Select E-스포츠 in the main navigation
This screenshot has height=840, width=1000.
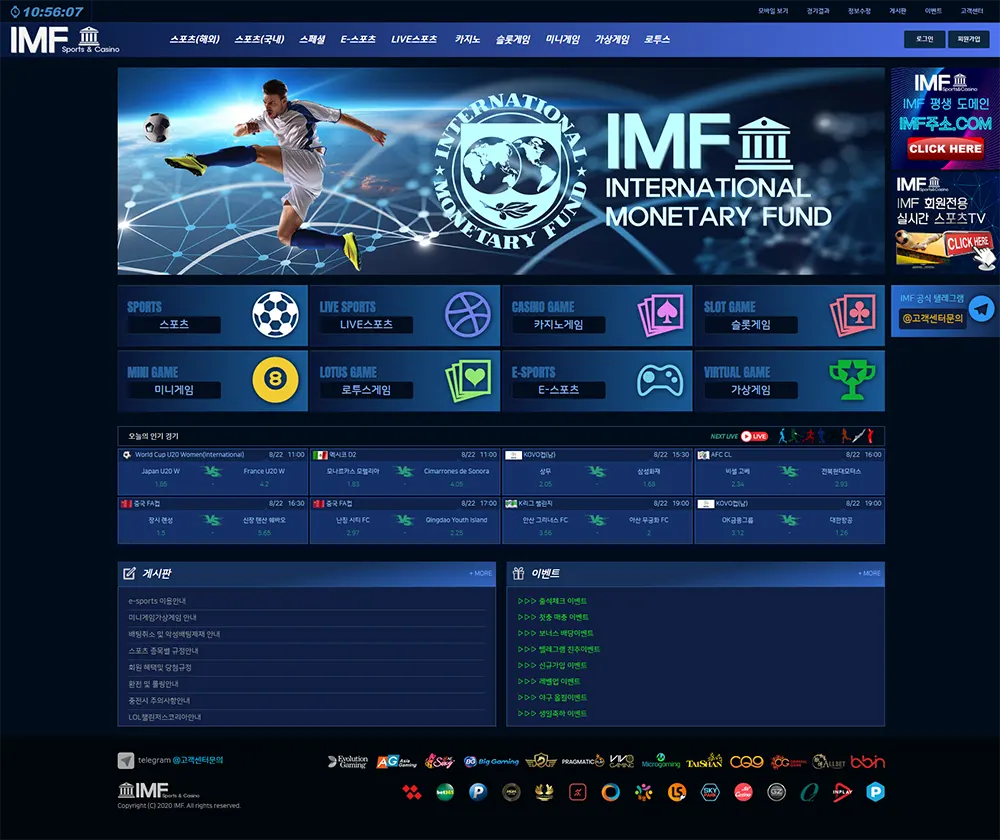pos(358,40)
